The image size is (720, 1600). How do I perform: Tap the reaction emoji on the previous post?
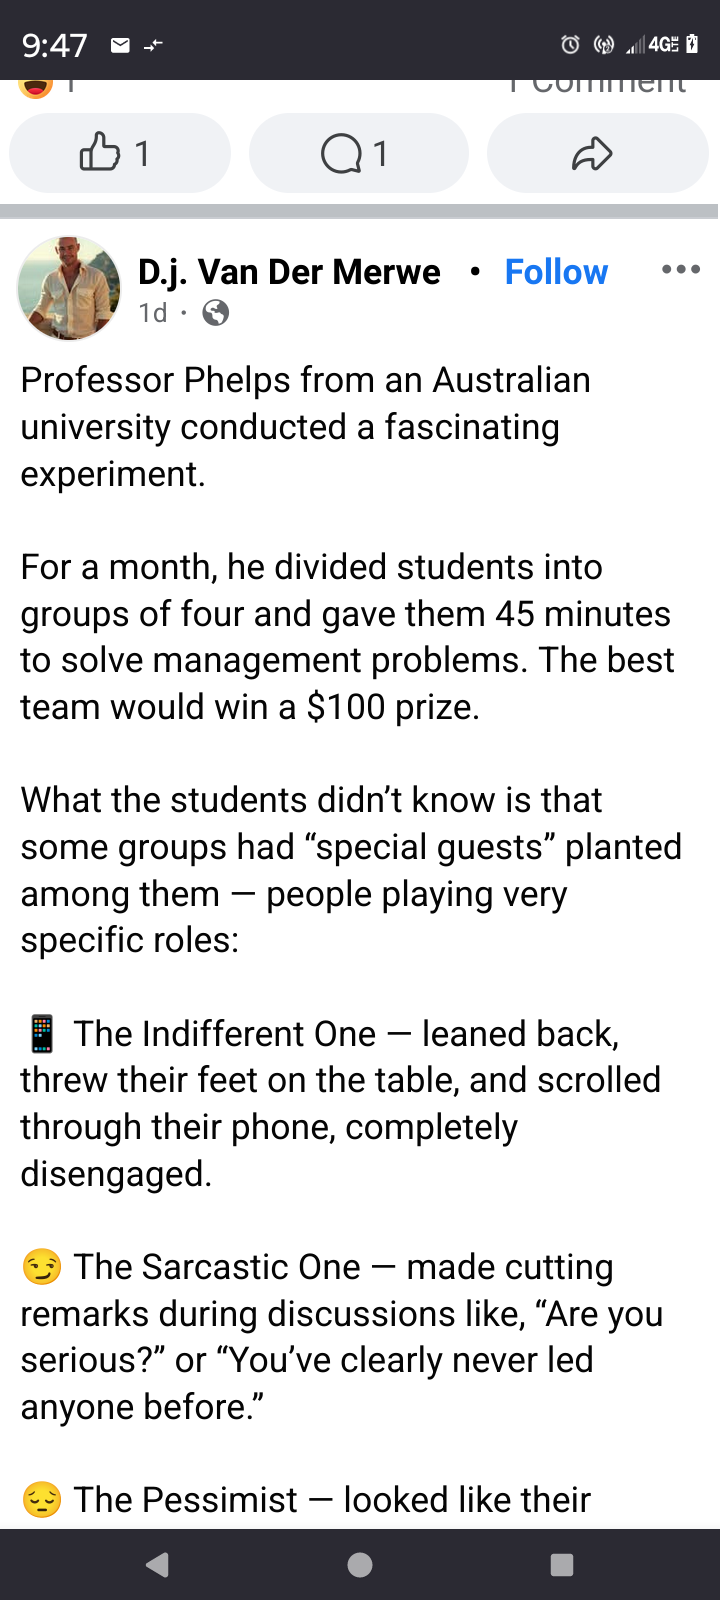click(x=36, y=88)
